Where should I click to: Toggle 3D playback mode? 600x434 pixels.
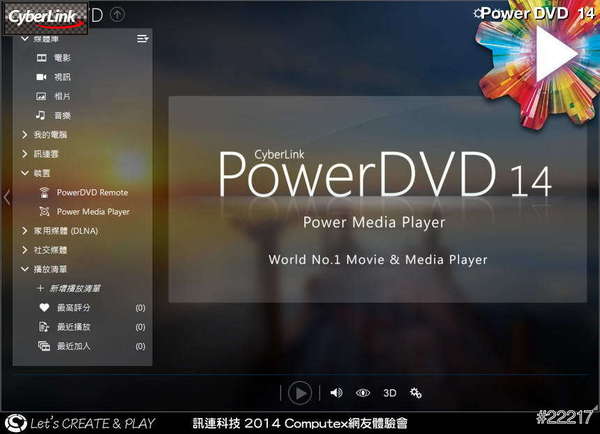point(390,393)
